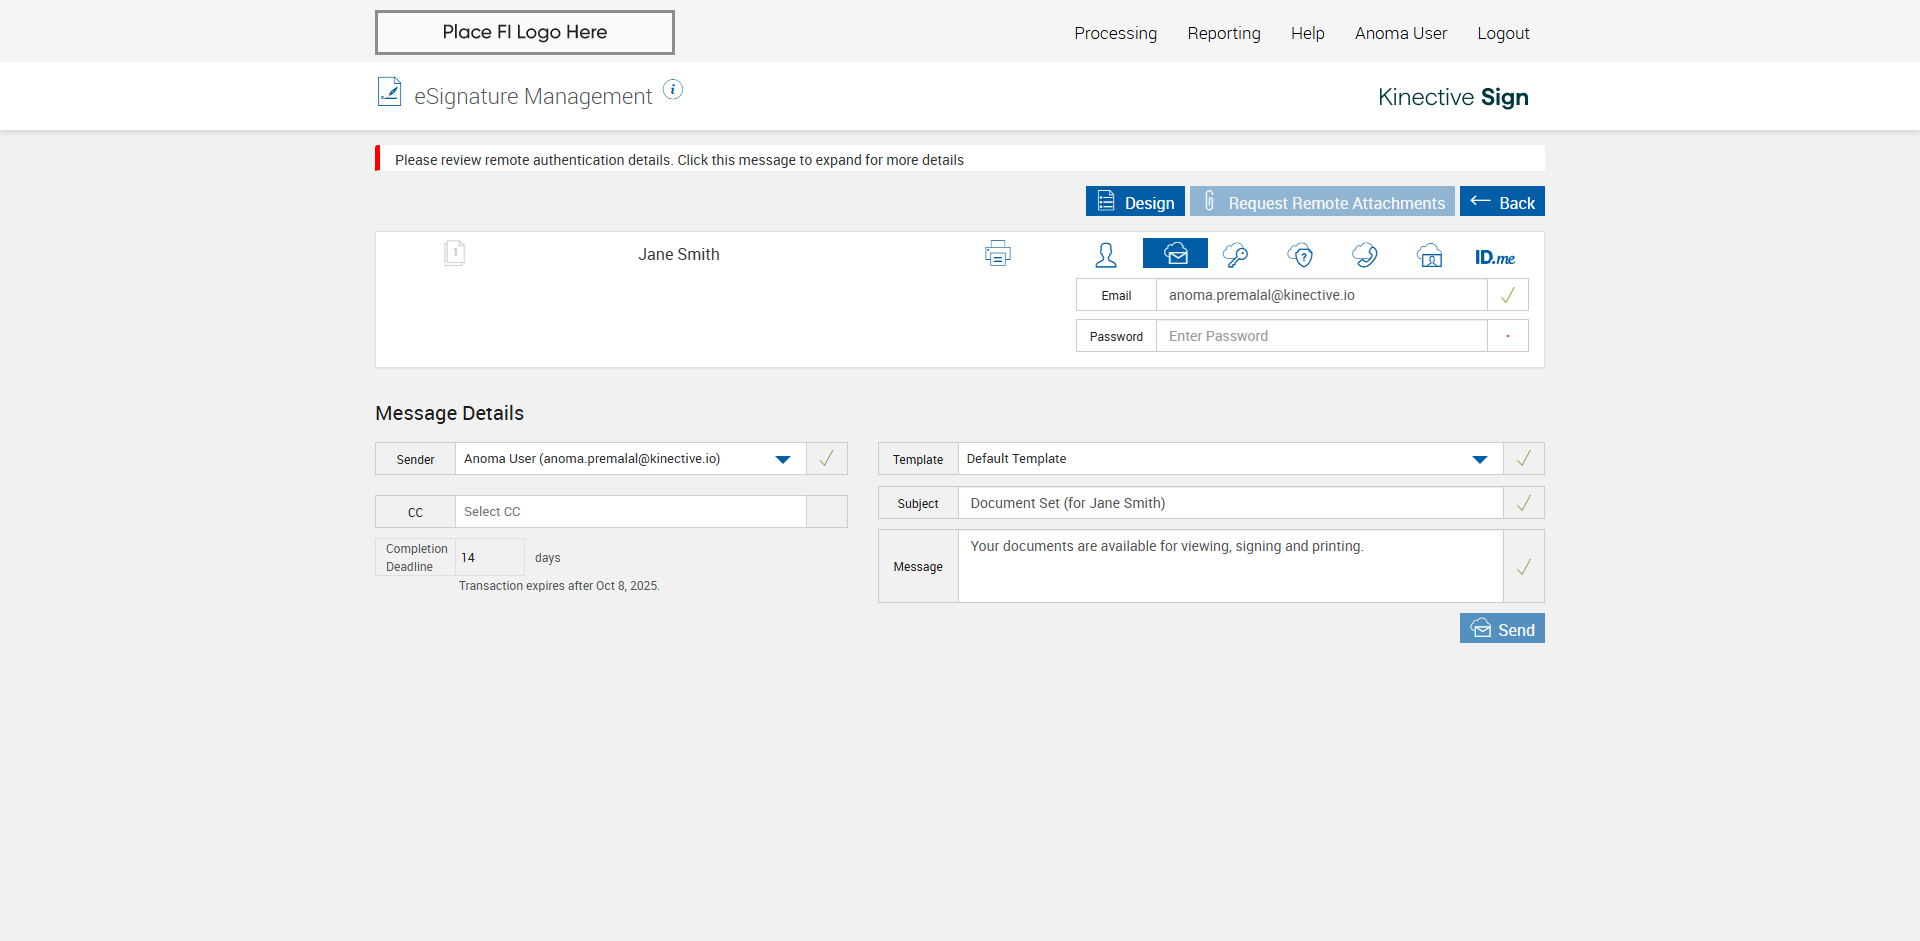1920x941 pixels.
Task: Click the Back button
Action: pyautogui.click(x=1502, y=202)
